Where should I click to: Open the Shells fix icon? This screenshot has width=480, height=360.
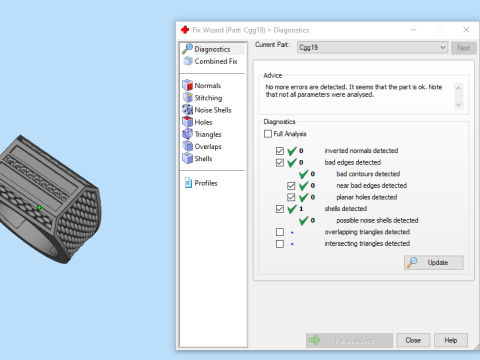[x=188, y=158]
